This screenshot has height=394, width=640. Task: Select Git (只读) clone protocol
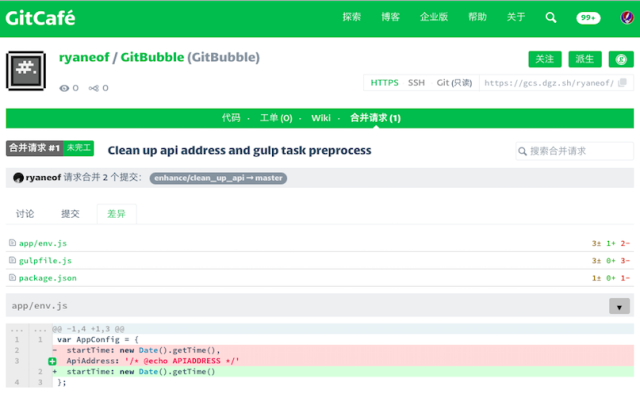click(x=454, y=83)
